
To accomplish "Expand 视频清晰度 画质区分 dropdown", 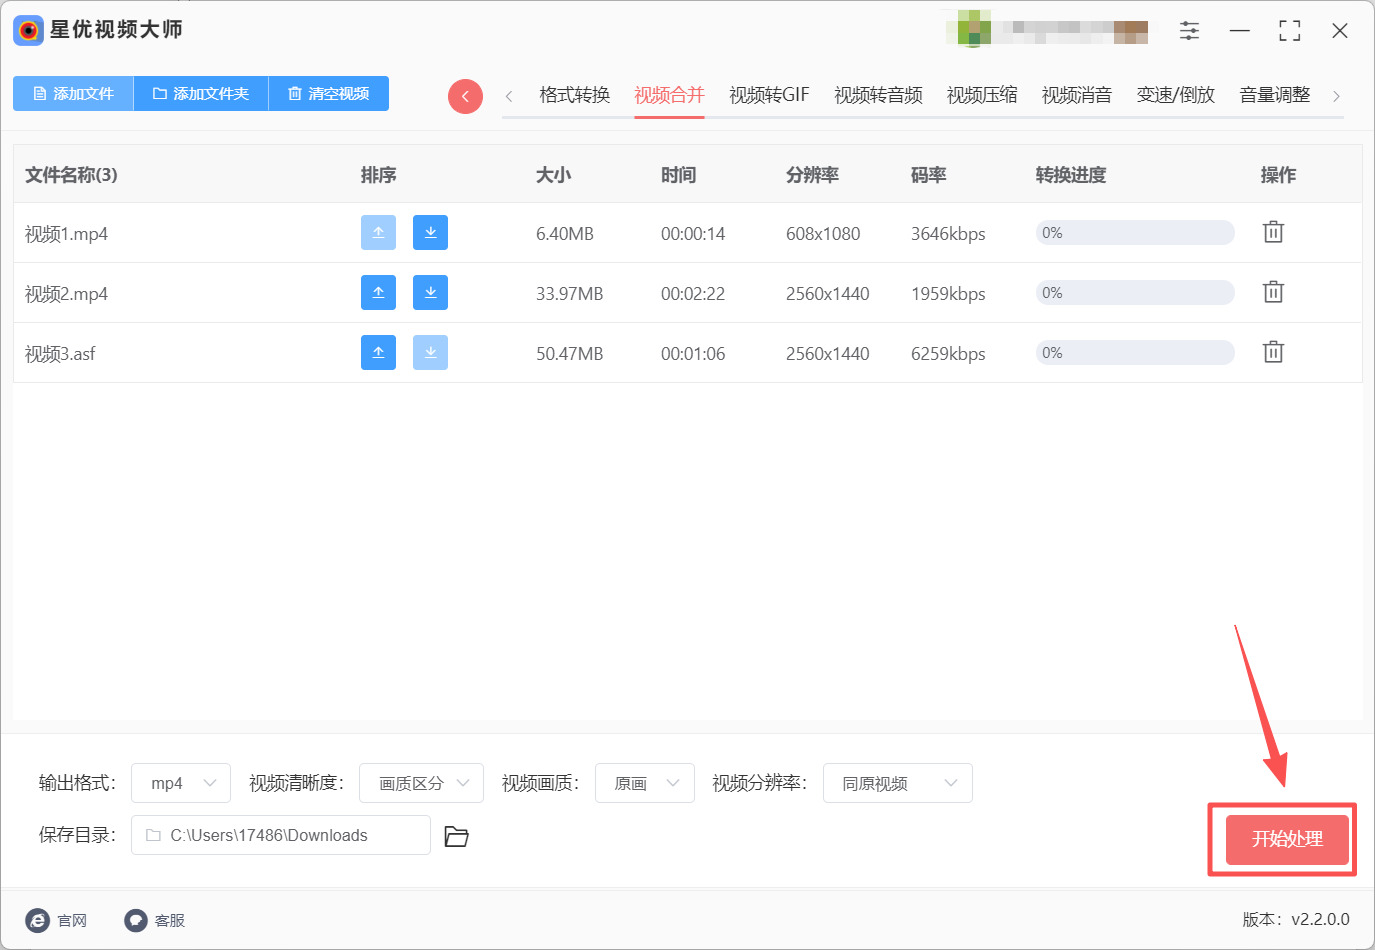I will pos(421,783).
